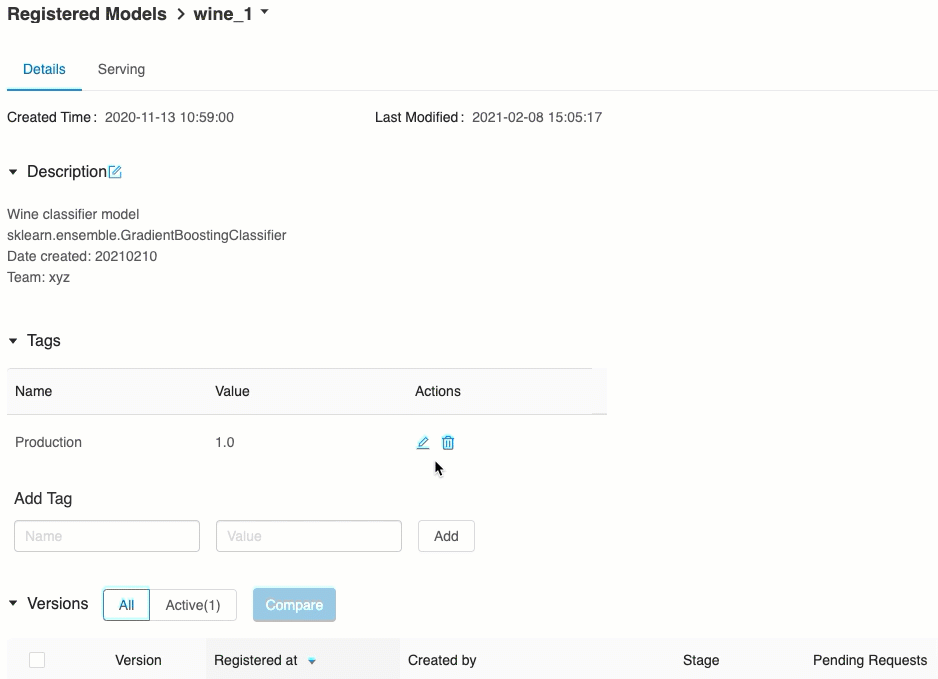Collapse the Tags section
The image size is (938, 679).
tap(12, 340)
